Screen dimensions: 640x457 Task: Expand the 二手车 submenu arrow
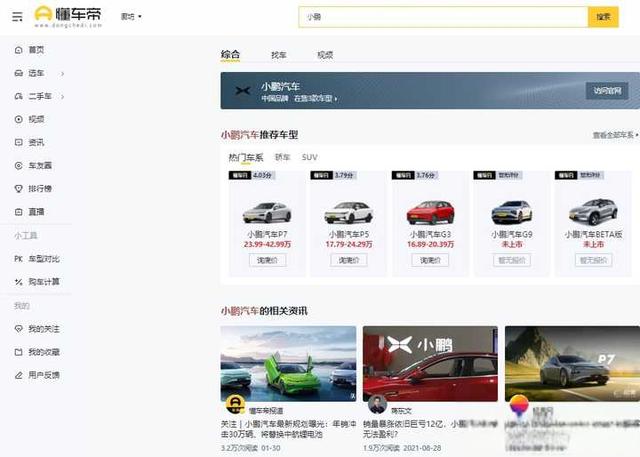(x=62, y=96)
